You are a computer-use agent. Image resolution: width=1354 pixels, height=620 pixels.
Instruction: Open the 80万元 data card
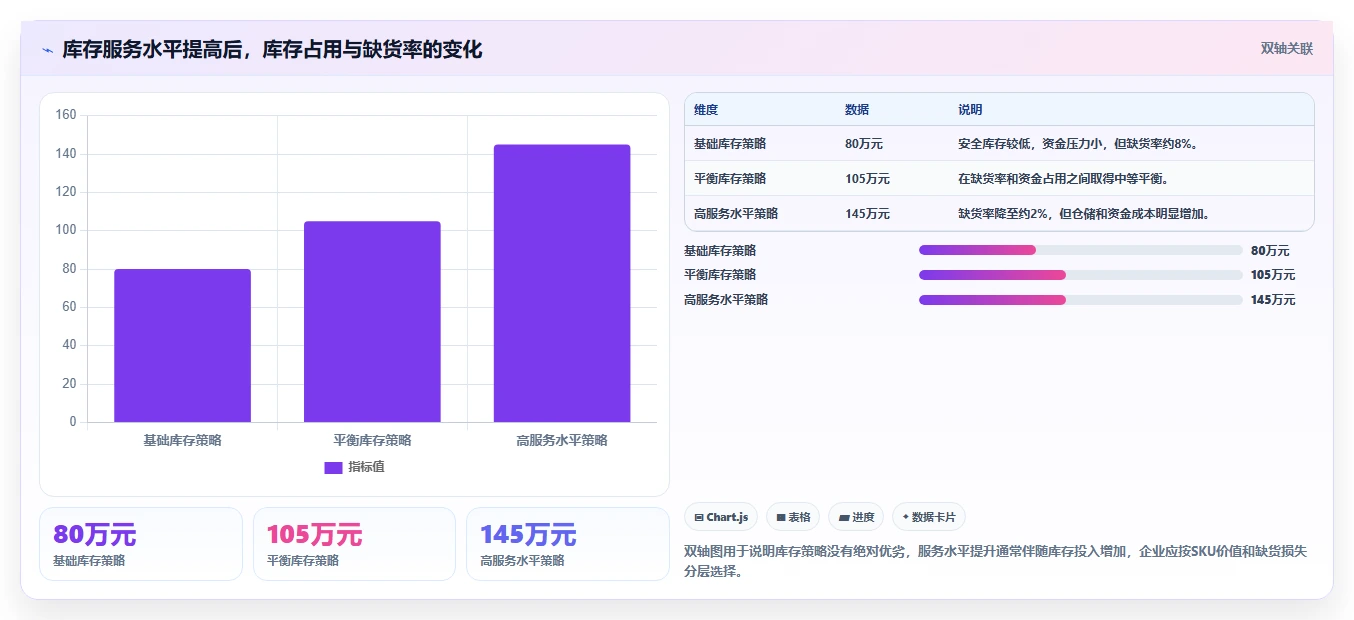[x=141, y=544]
